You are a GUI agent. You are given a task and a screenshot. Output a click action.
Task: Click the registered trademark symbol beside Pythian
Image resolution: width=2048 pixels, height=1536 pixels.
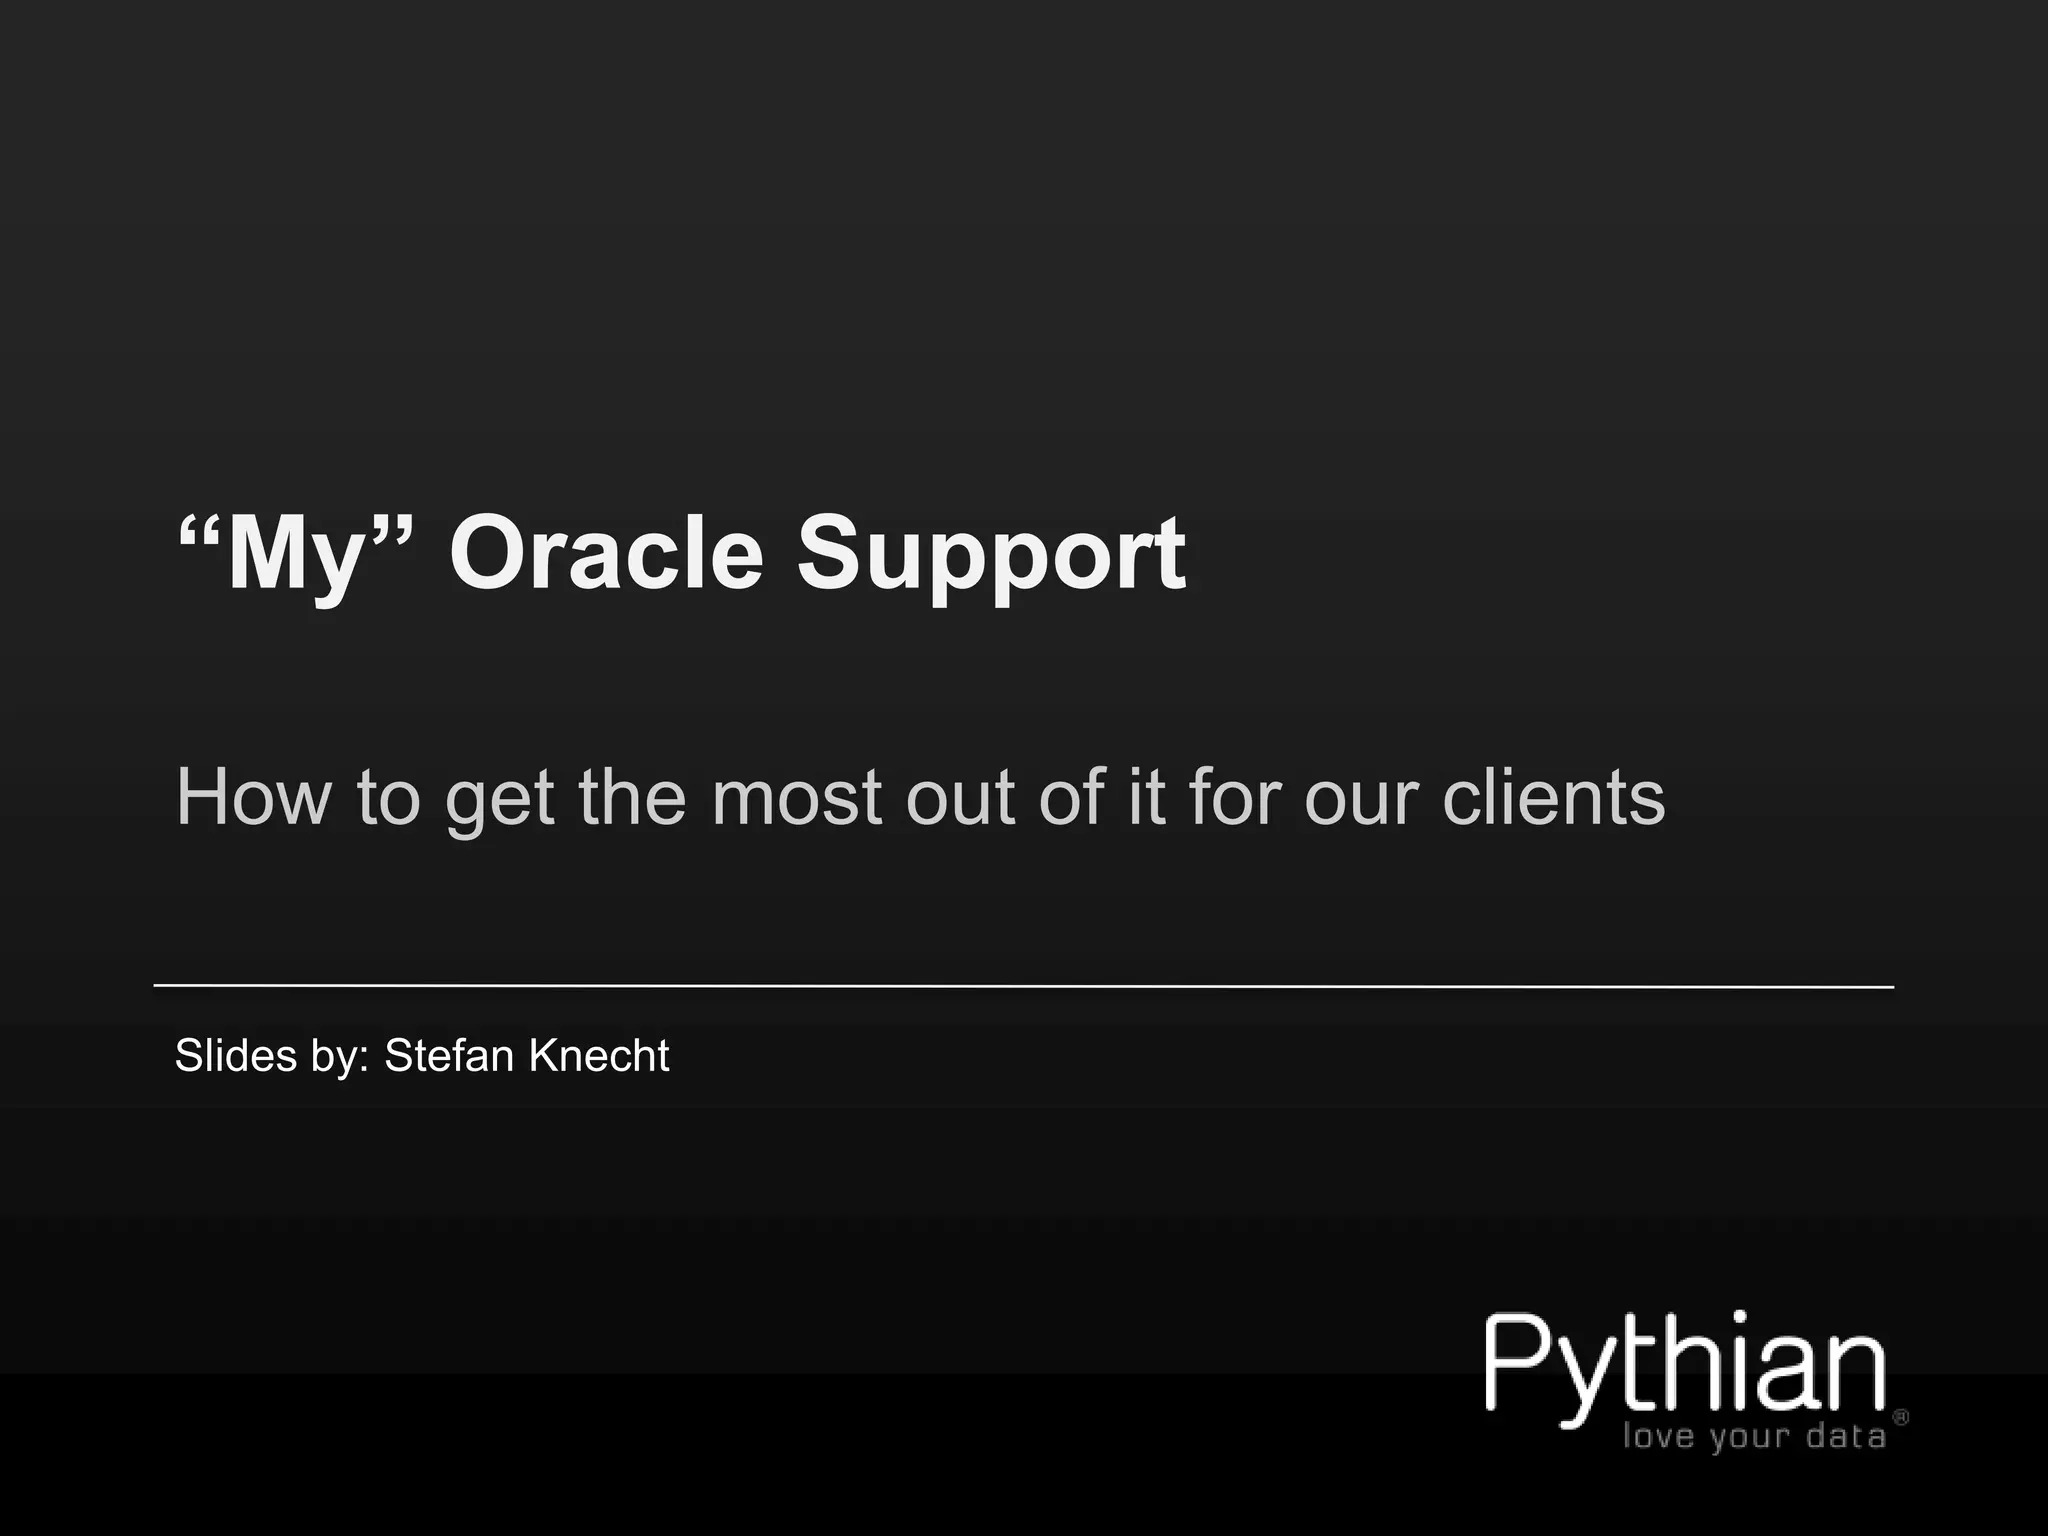(x=1901, y=1417)
